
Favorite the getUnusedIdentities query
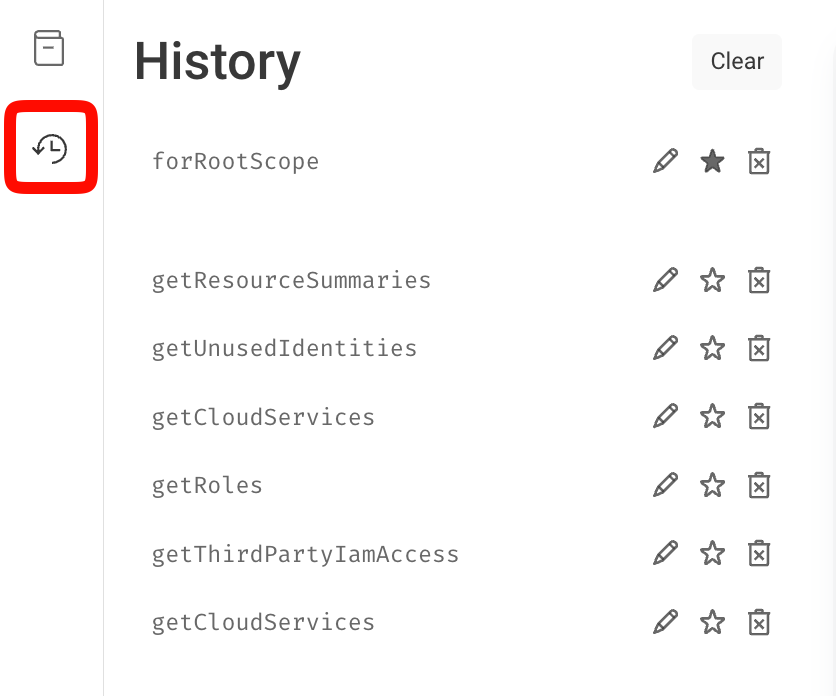712,348
